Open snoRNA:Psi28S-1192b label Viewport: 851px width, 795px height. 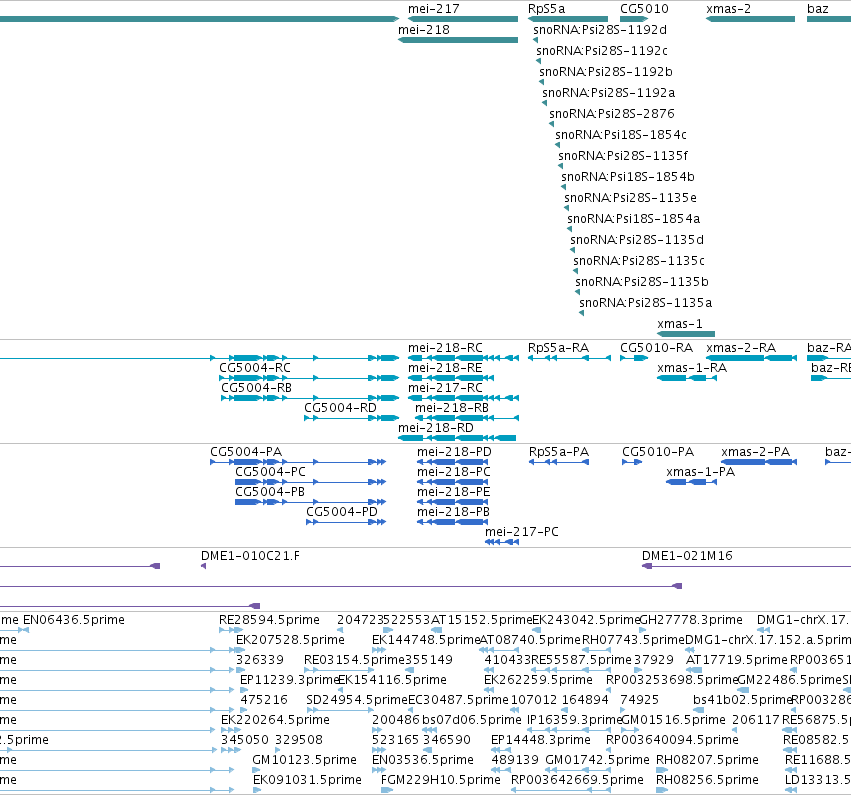click(606, 72)
